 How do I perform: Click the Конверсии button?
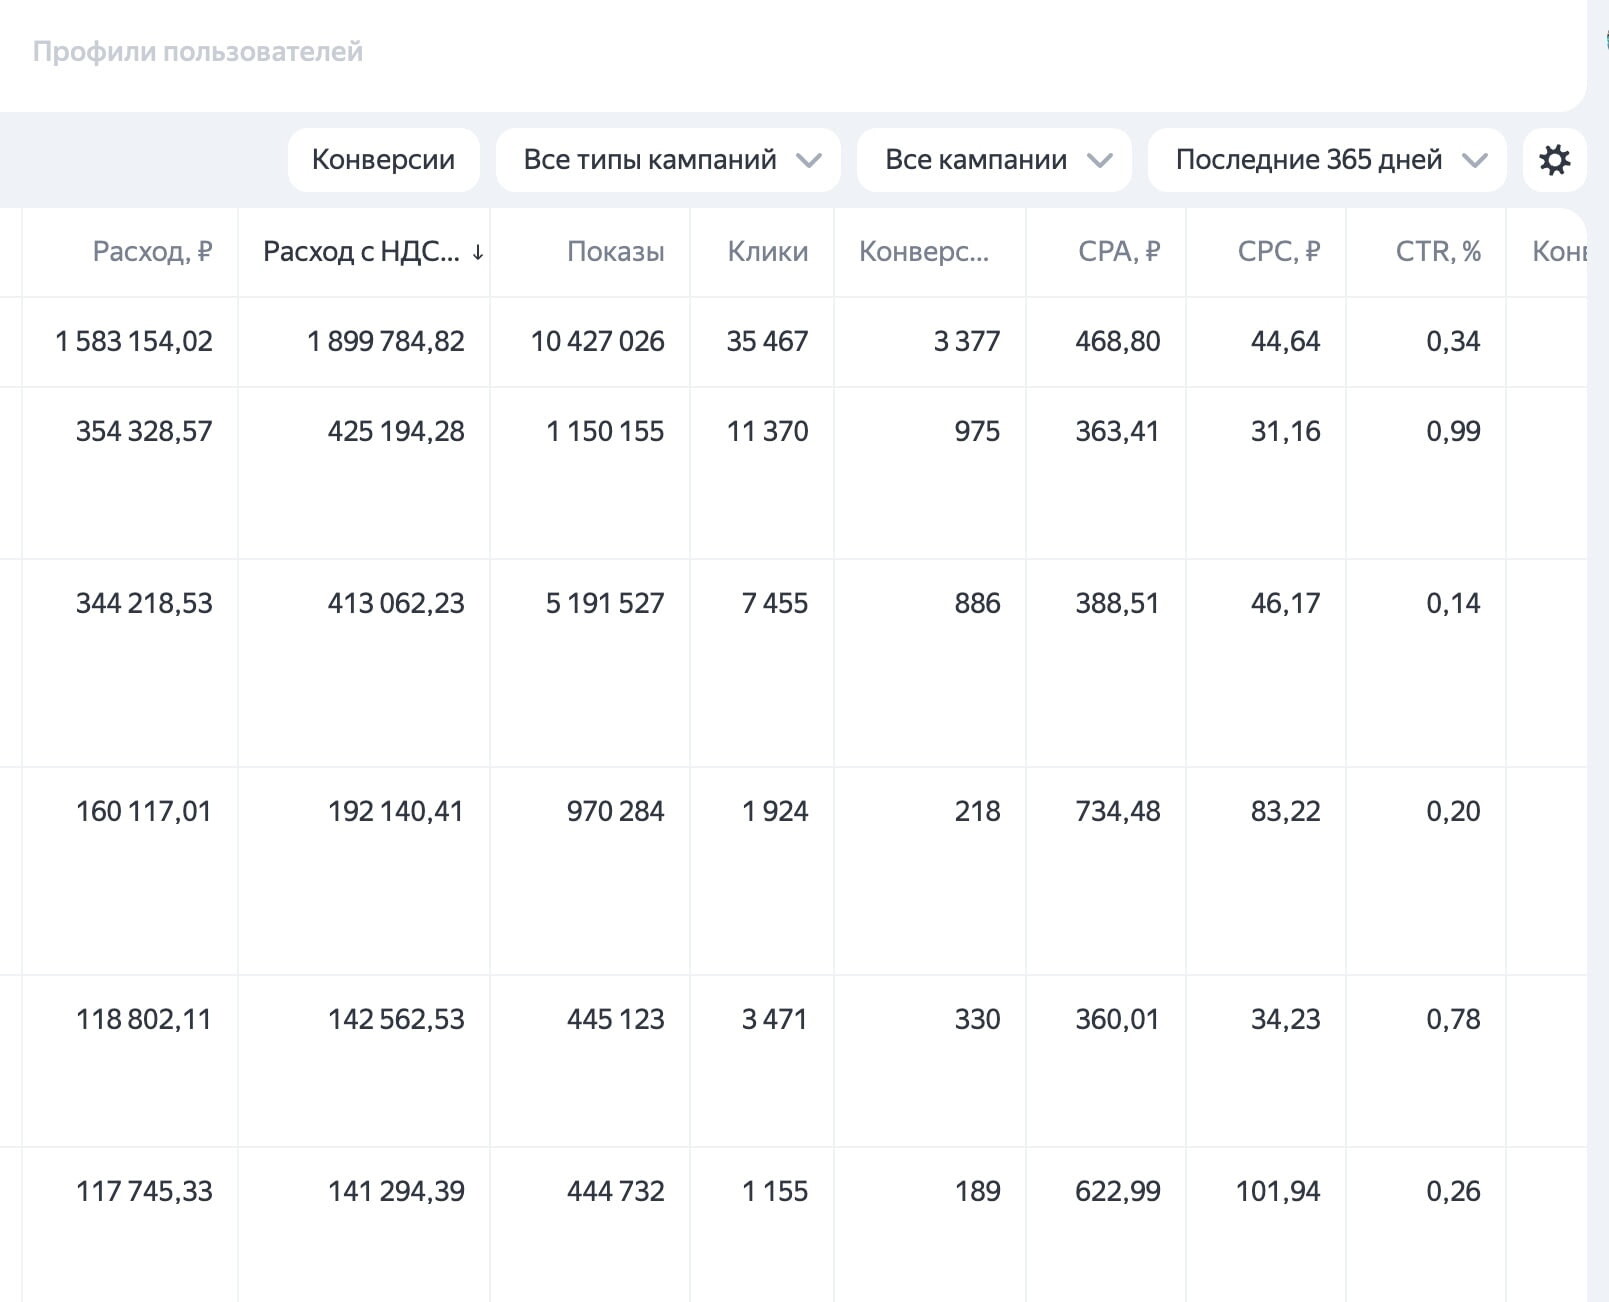(x=383, y=160)
